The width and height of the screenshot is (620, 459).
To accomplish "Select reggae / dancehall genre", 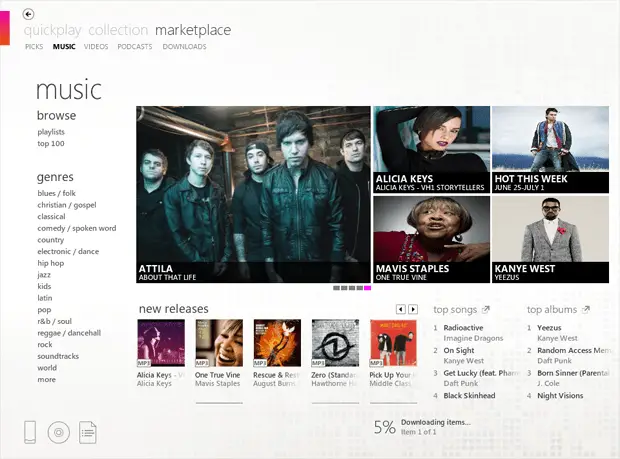I will [69, 333].
